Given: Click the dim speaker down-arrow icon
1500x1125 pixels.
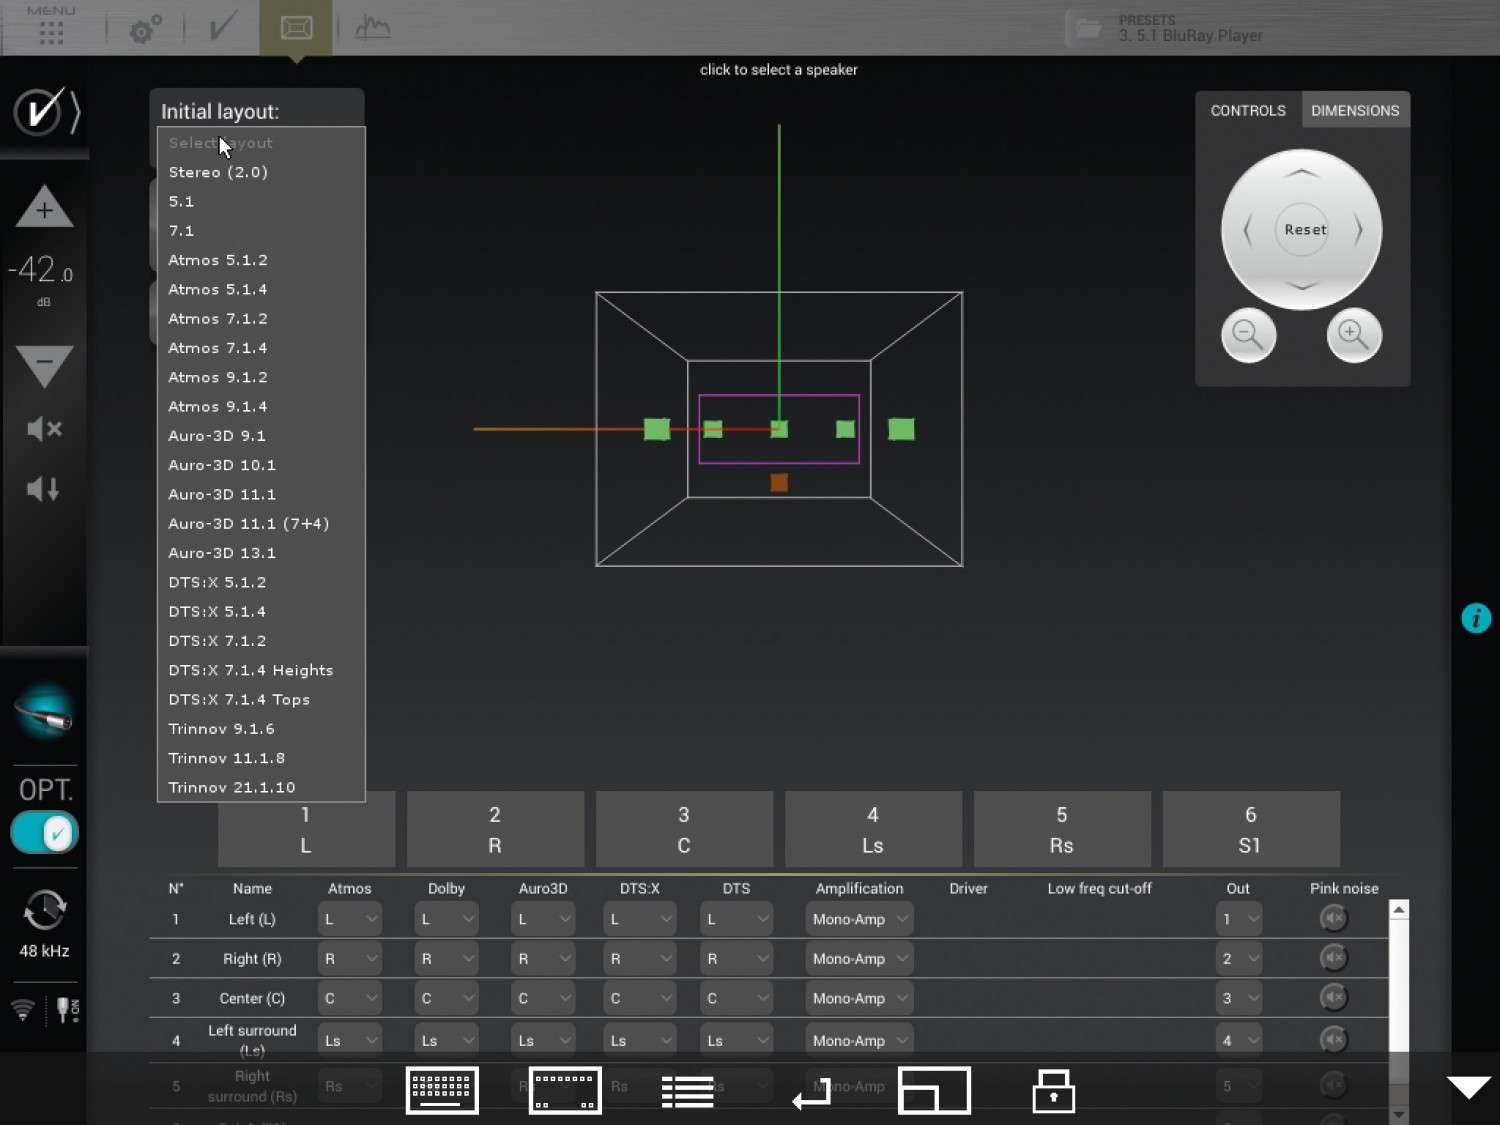Looking at the screenshot, I should pos(43,489).
